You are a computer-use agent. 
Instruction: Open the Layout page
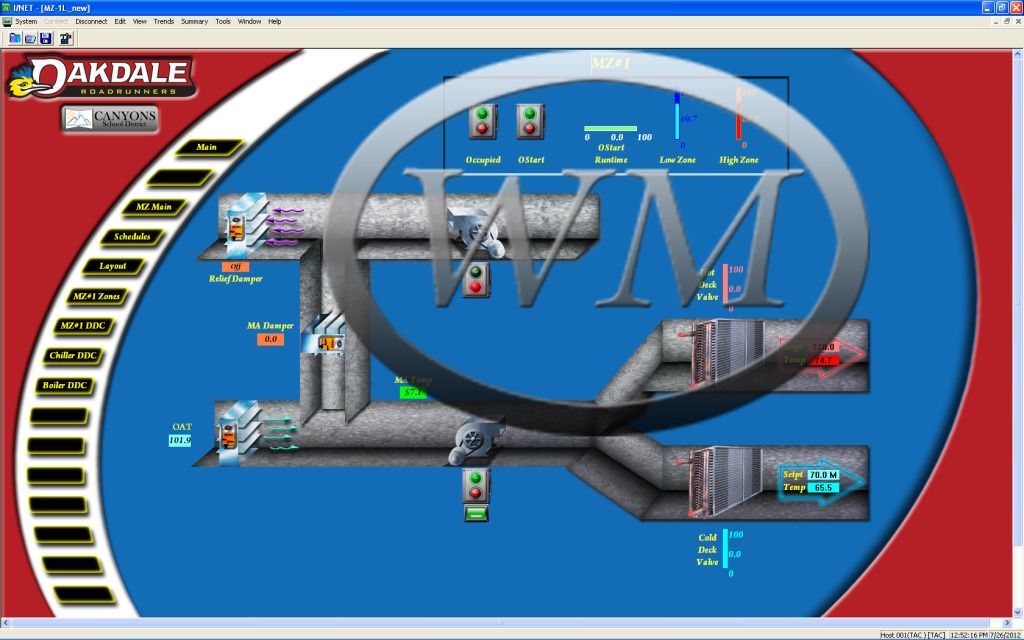click(113, 266)
